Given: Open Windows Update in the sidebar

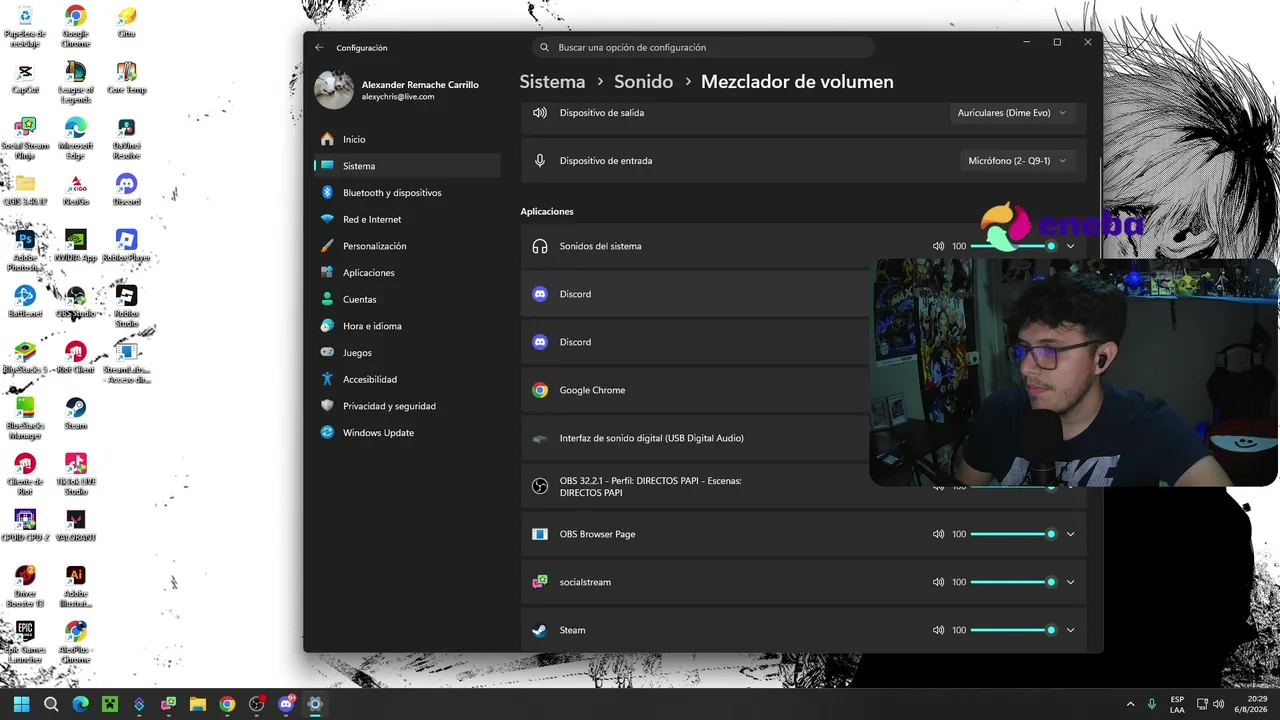Looking at the screenshot, I should [407, 433].
